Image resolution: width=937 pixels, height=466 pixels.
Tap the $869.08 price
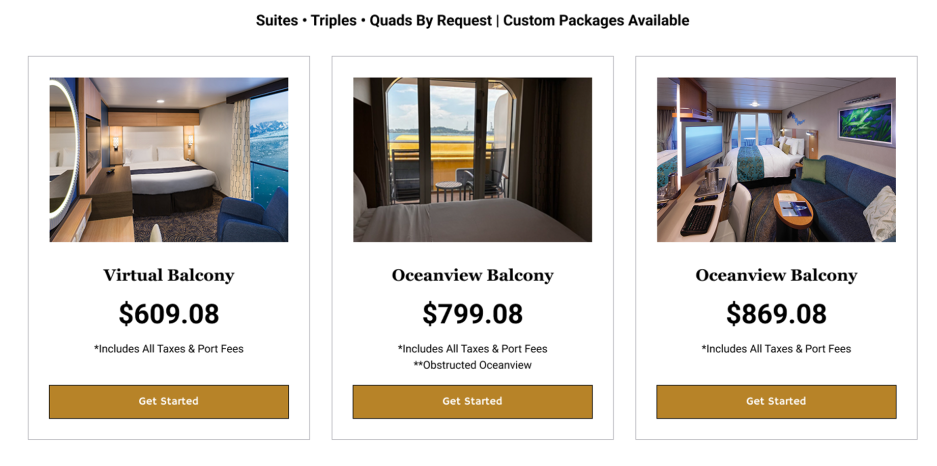click(x=776, y=314)
